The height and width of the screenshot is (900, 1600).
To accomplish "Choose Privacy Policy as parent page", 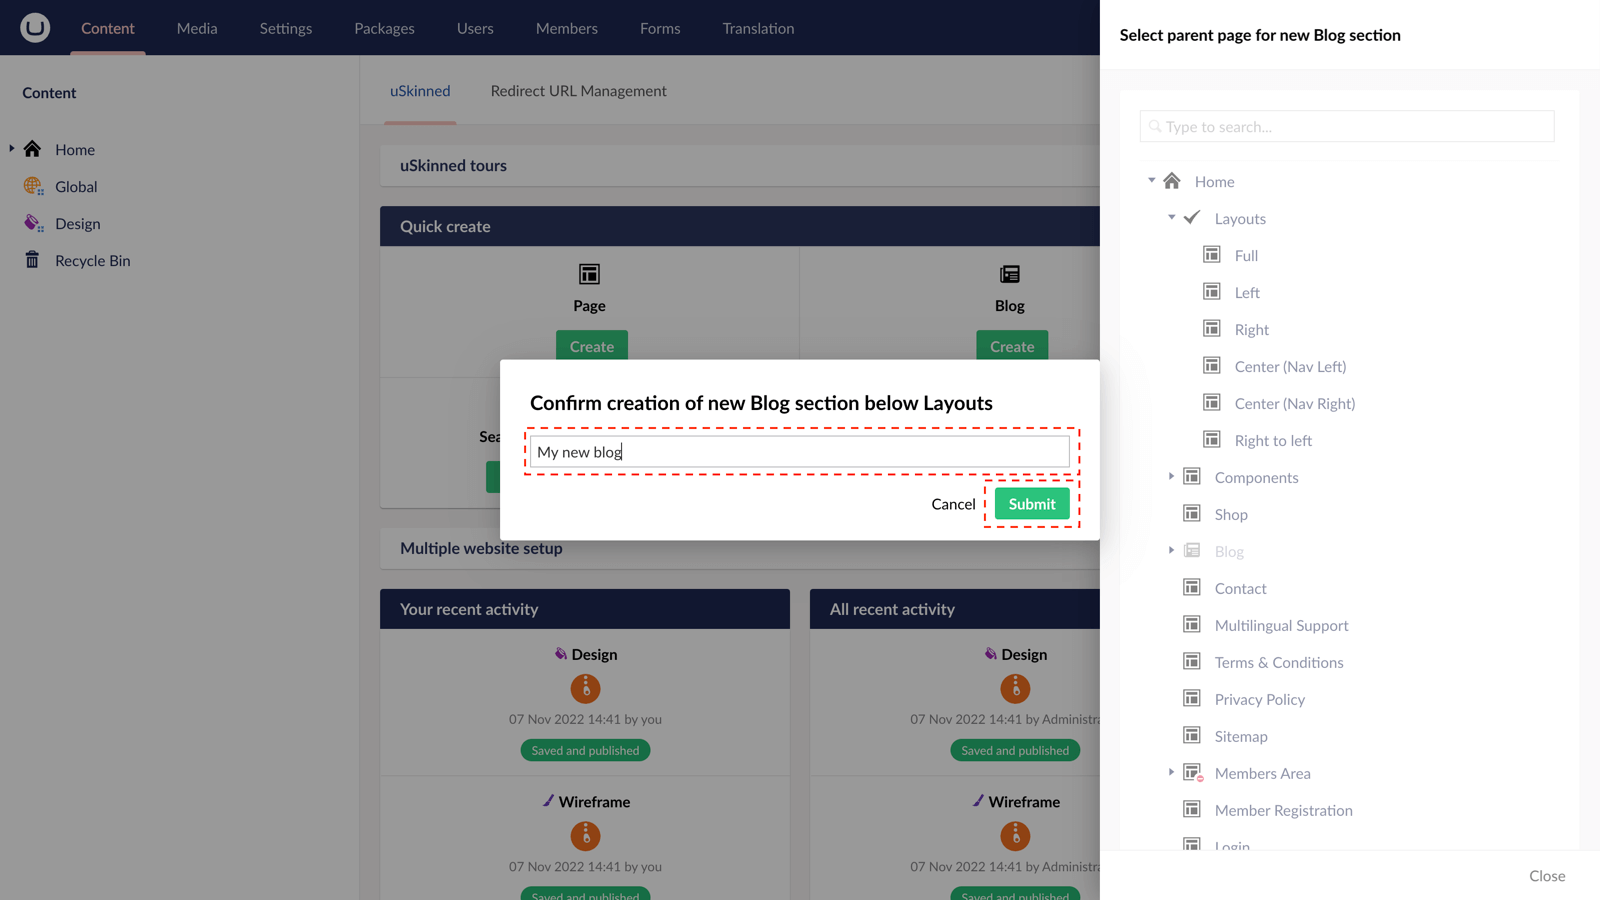I will pos(1259,699).
